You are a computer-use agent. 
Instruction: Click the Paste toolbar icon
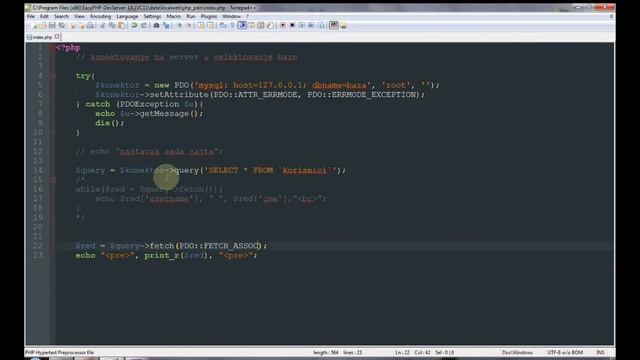pyautogui.click(x=121, y=25)
